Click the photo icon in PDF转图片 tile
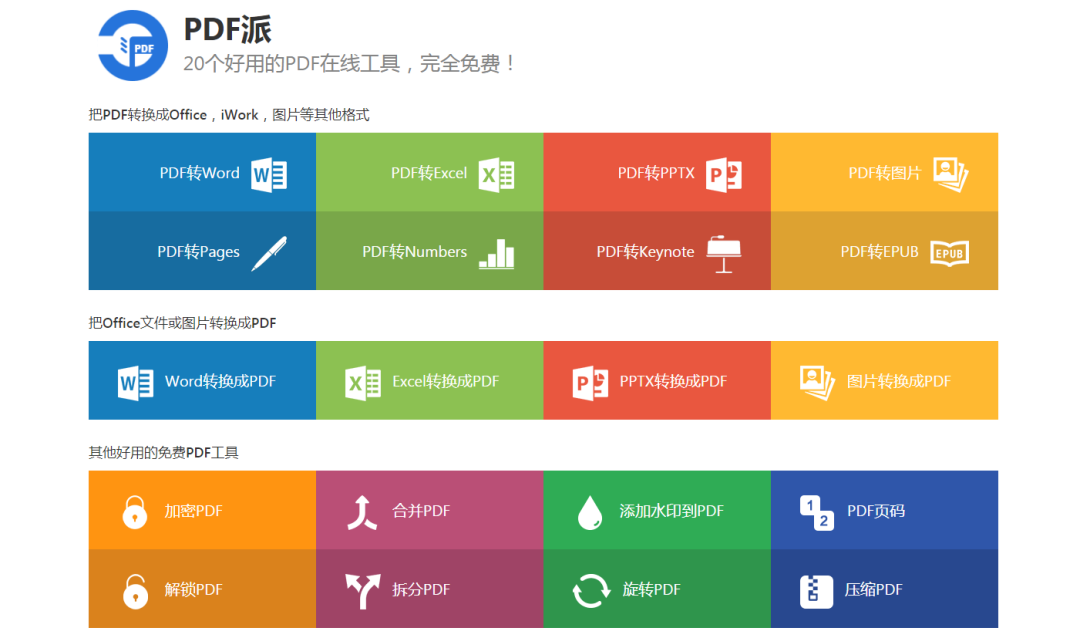This screenshot has width=1080, height=638. tap(951, 174)
